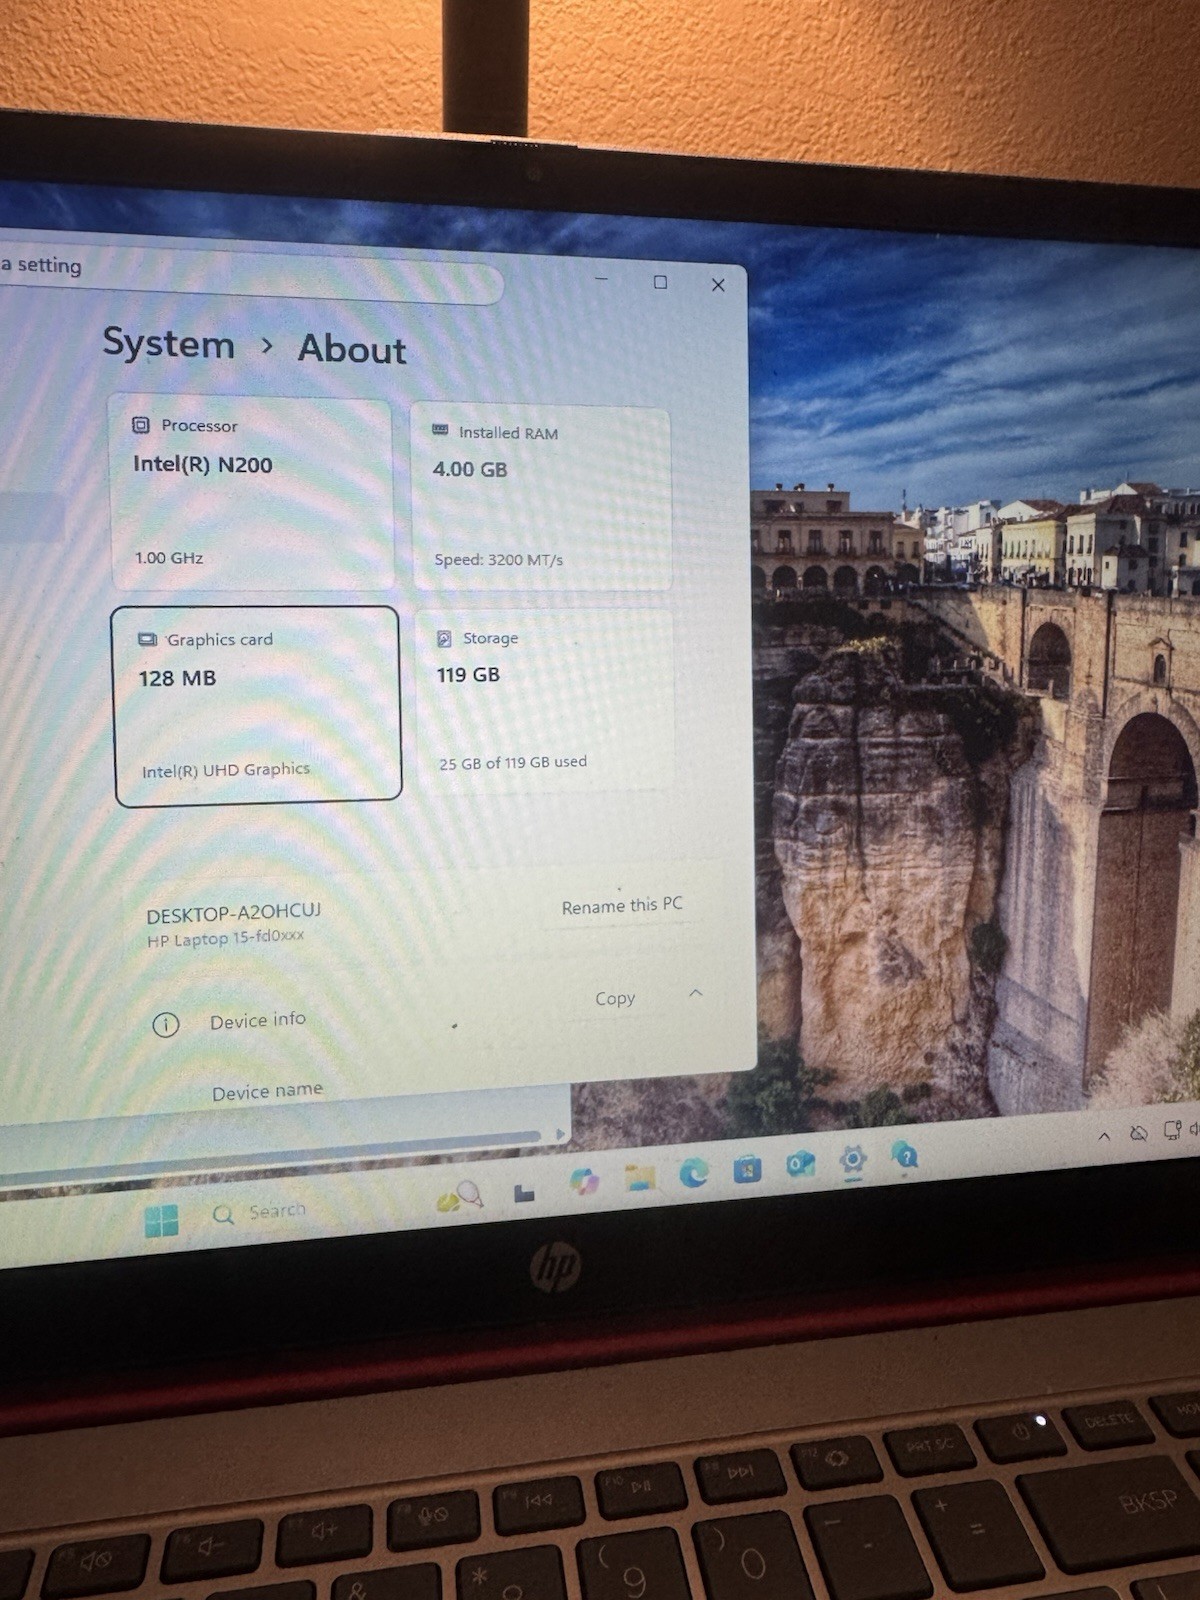Image resolution: width=1200 pixels, height=1600 pixels.
Task: Click the Installed RAM icon
Action: (x=440, y=430)
